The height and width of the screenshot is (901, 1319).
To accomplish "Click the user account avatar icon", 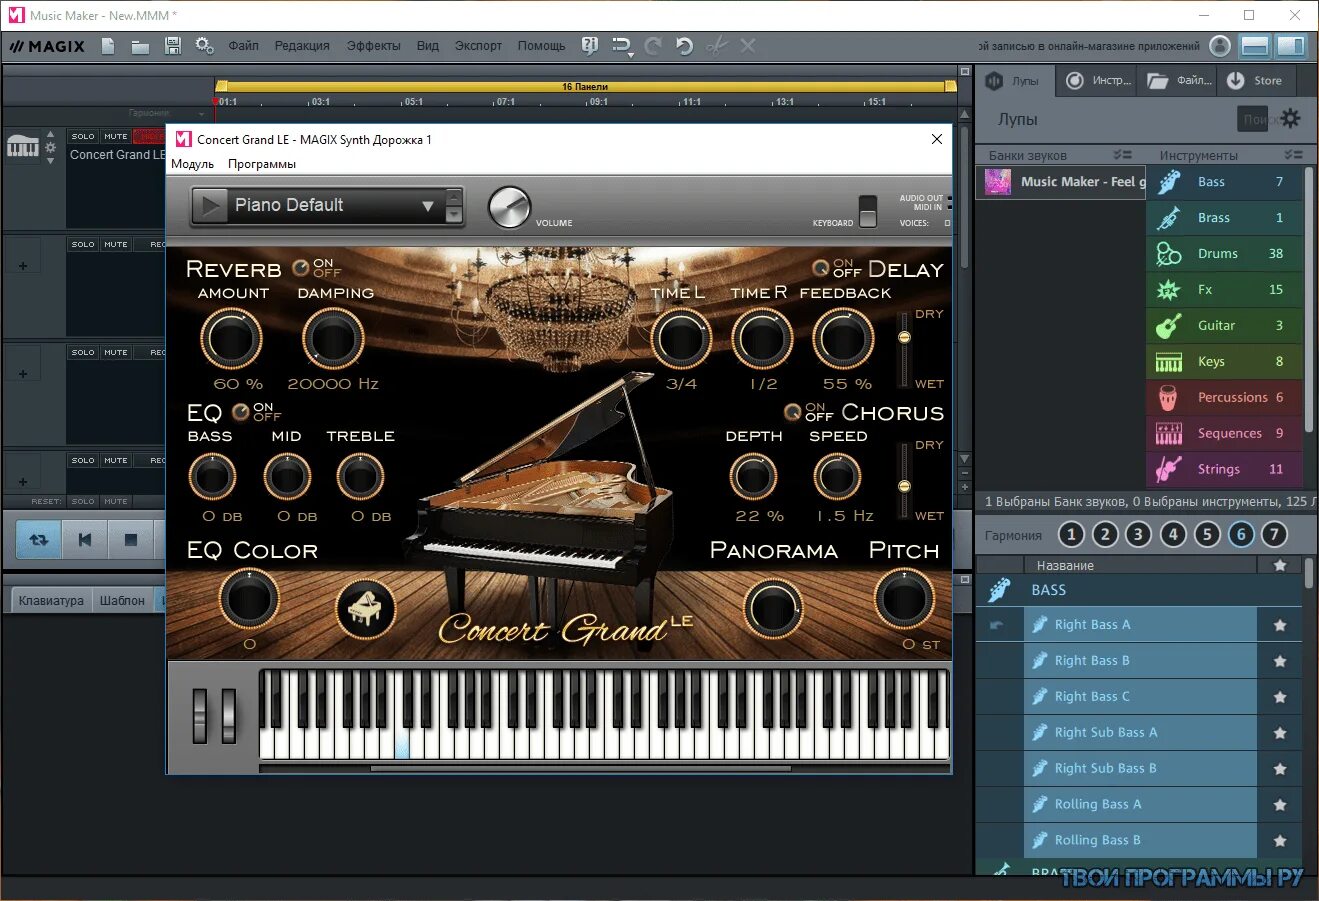I will 1220,45.
